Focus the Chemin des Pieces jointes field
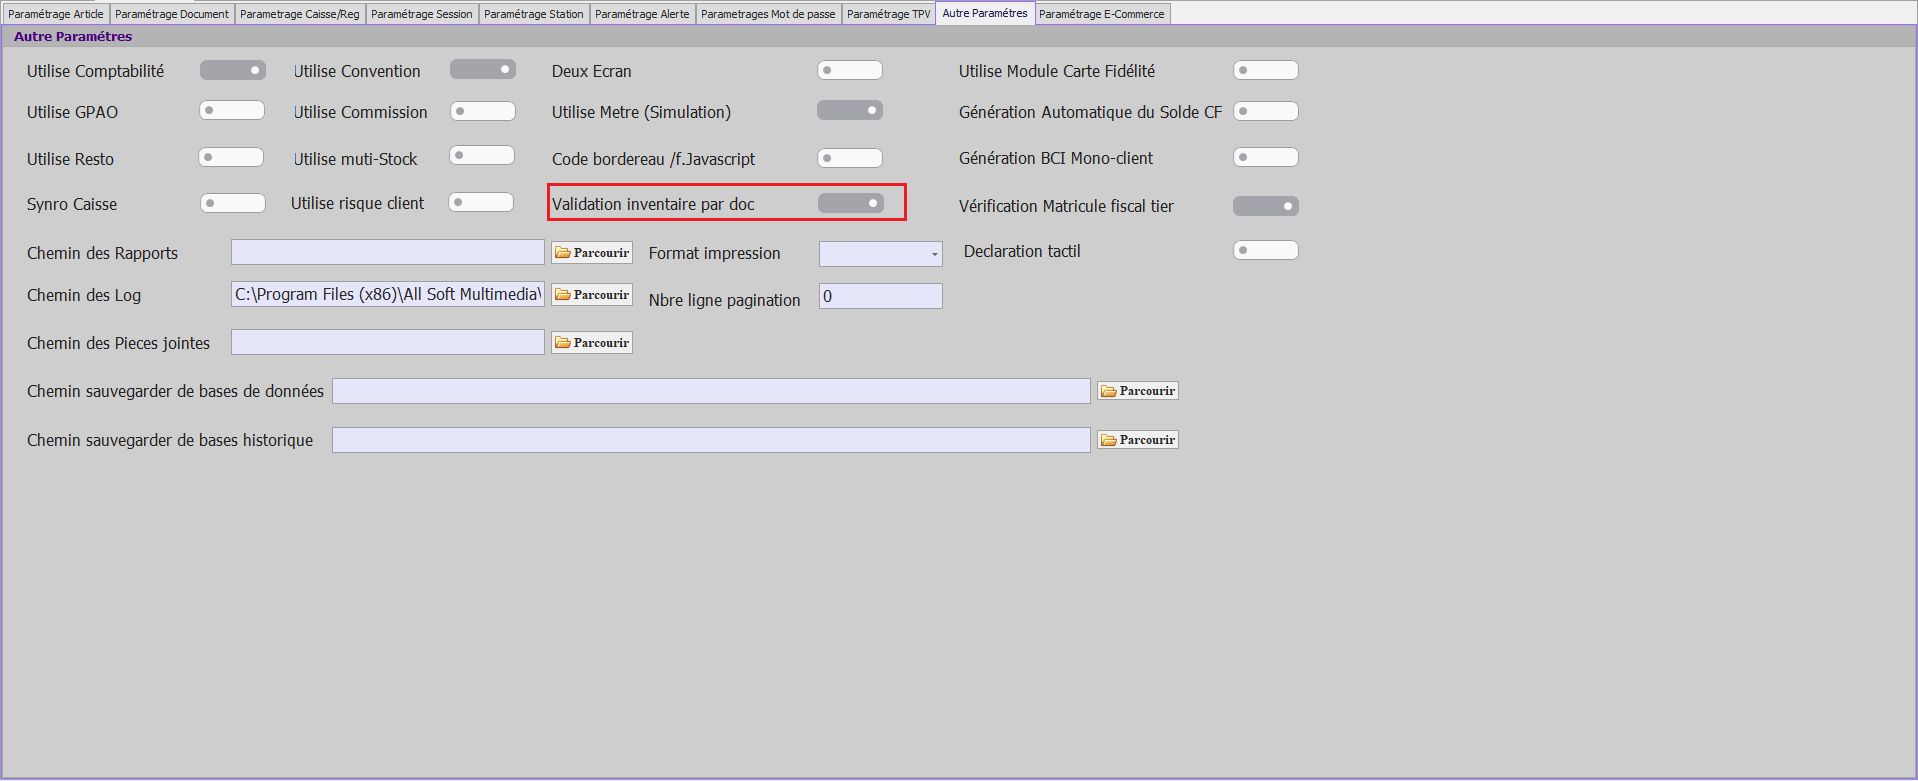 (388, 342)
